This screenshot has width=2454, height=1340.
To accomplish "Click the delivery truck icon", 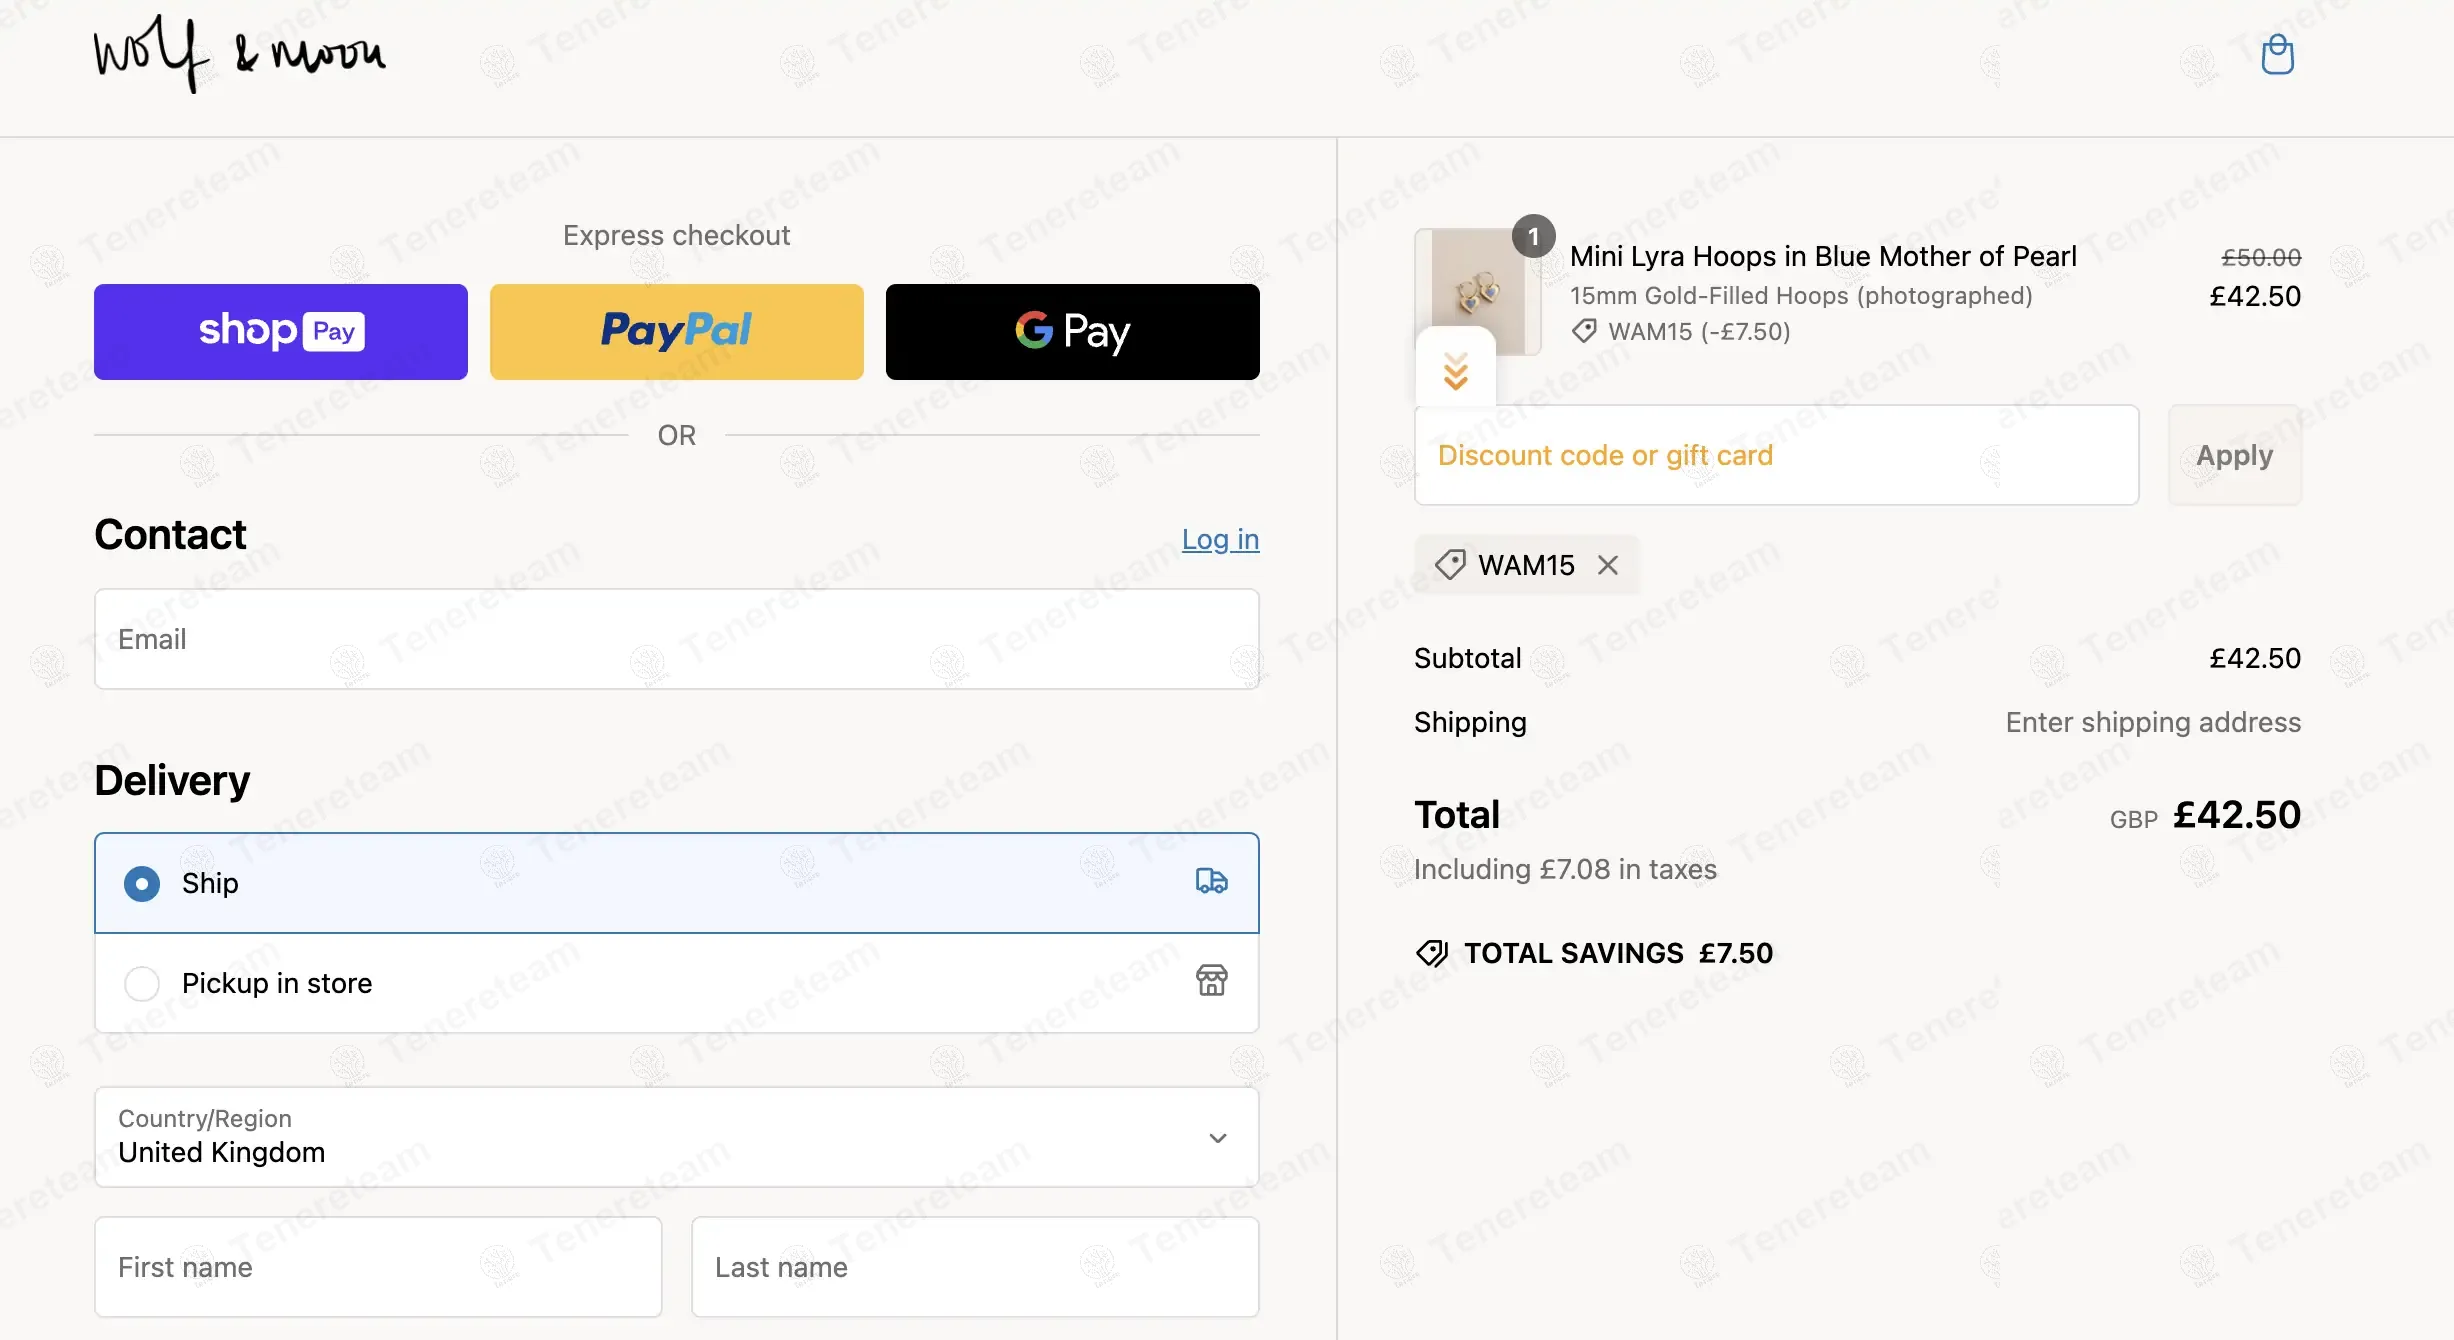I will pos(1211,881).
